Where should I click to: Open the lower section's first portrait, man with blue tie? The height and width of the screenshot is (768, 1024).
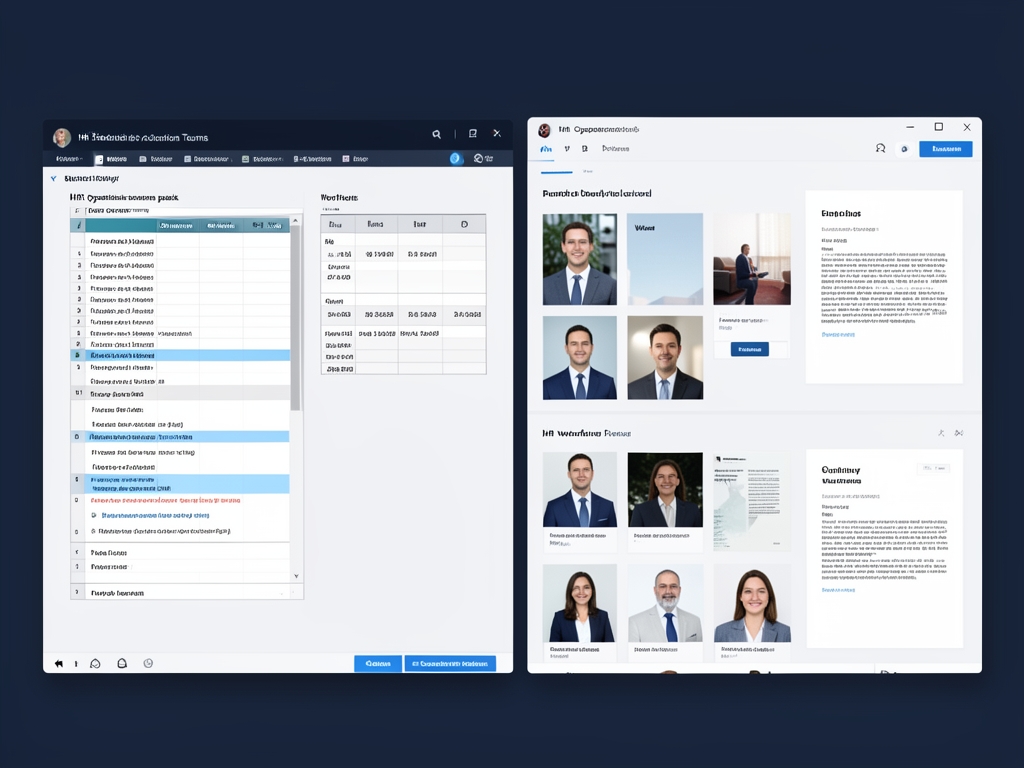pyautogui.click(x=579, y=490)
